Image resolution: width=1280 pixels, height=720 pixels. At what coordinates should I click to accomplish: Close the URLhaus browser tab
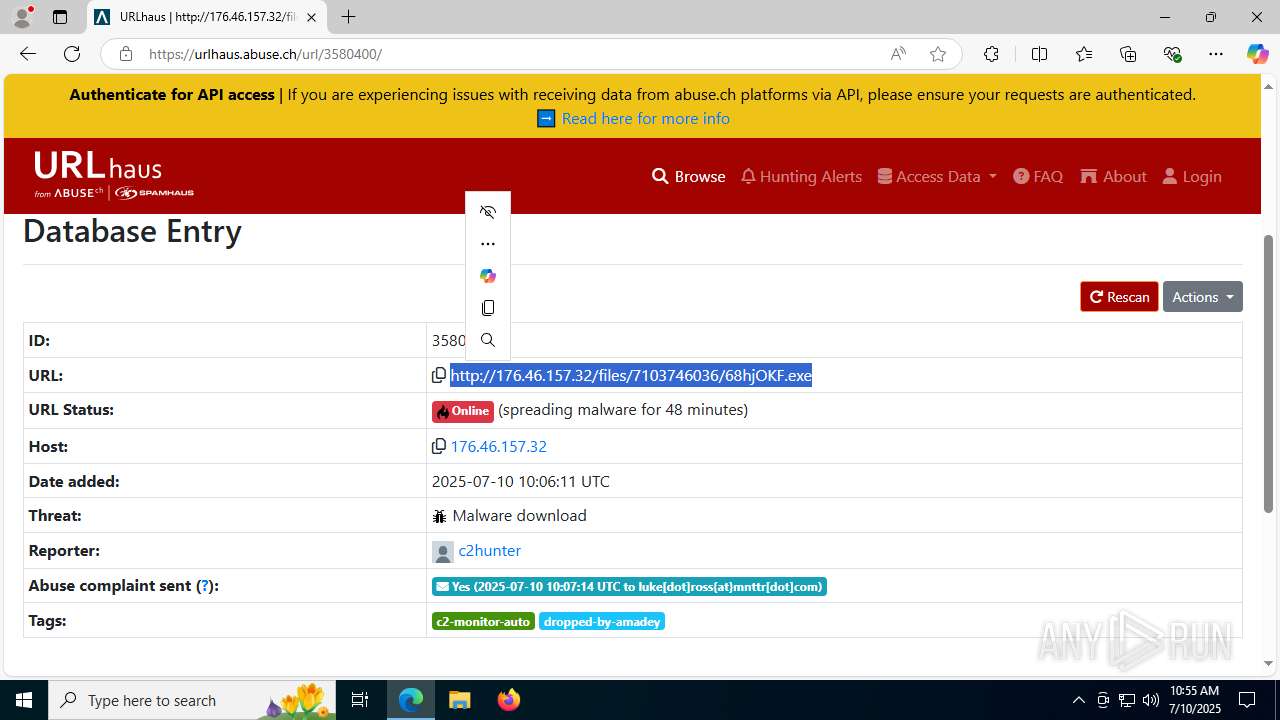(x=311, y=17)
